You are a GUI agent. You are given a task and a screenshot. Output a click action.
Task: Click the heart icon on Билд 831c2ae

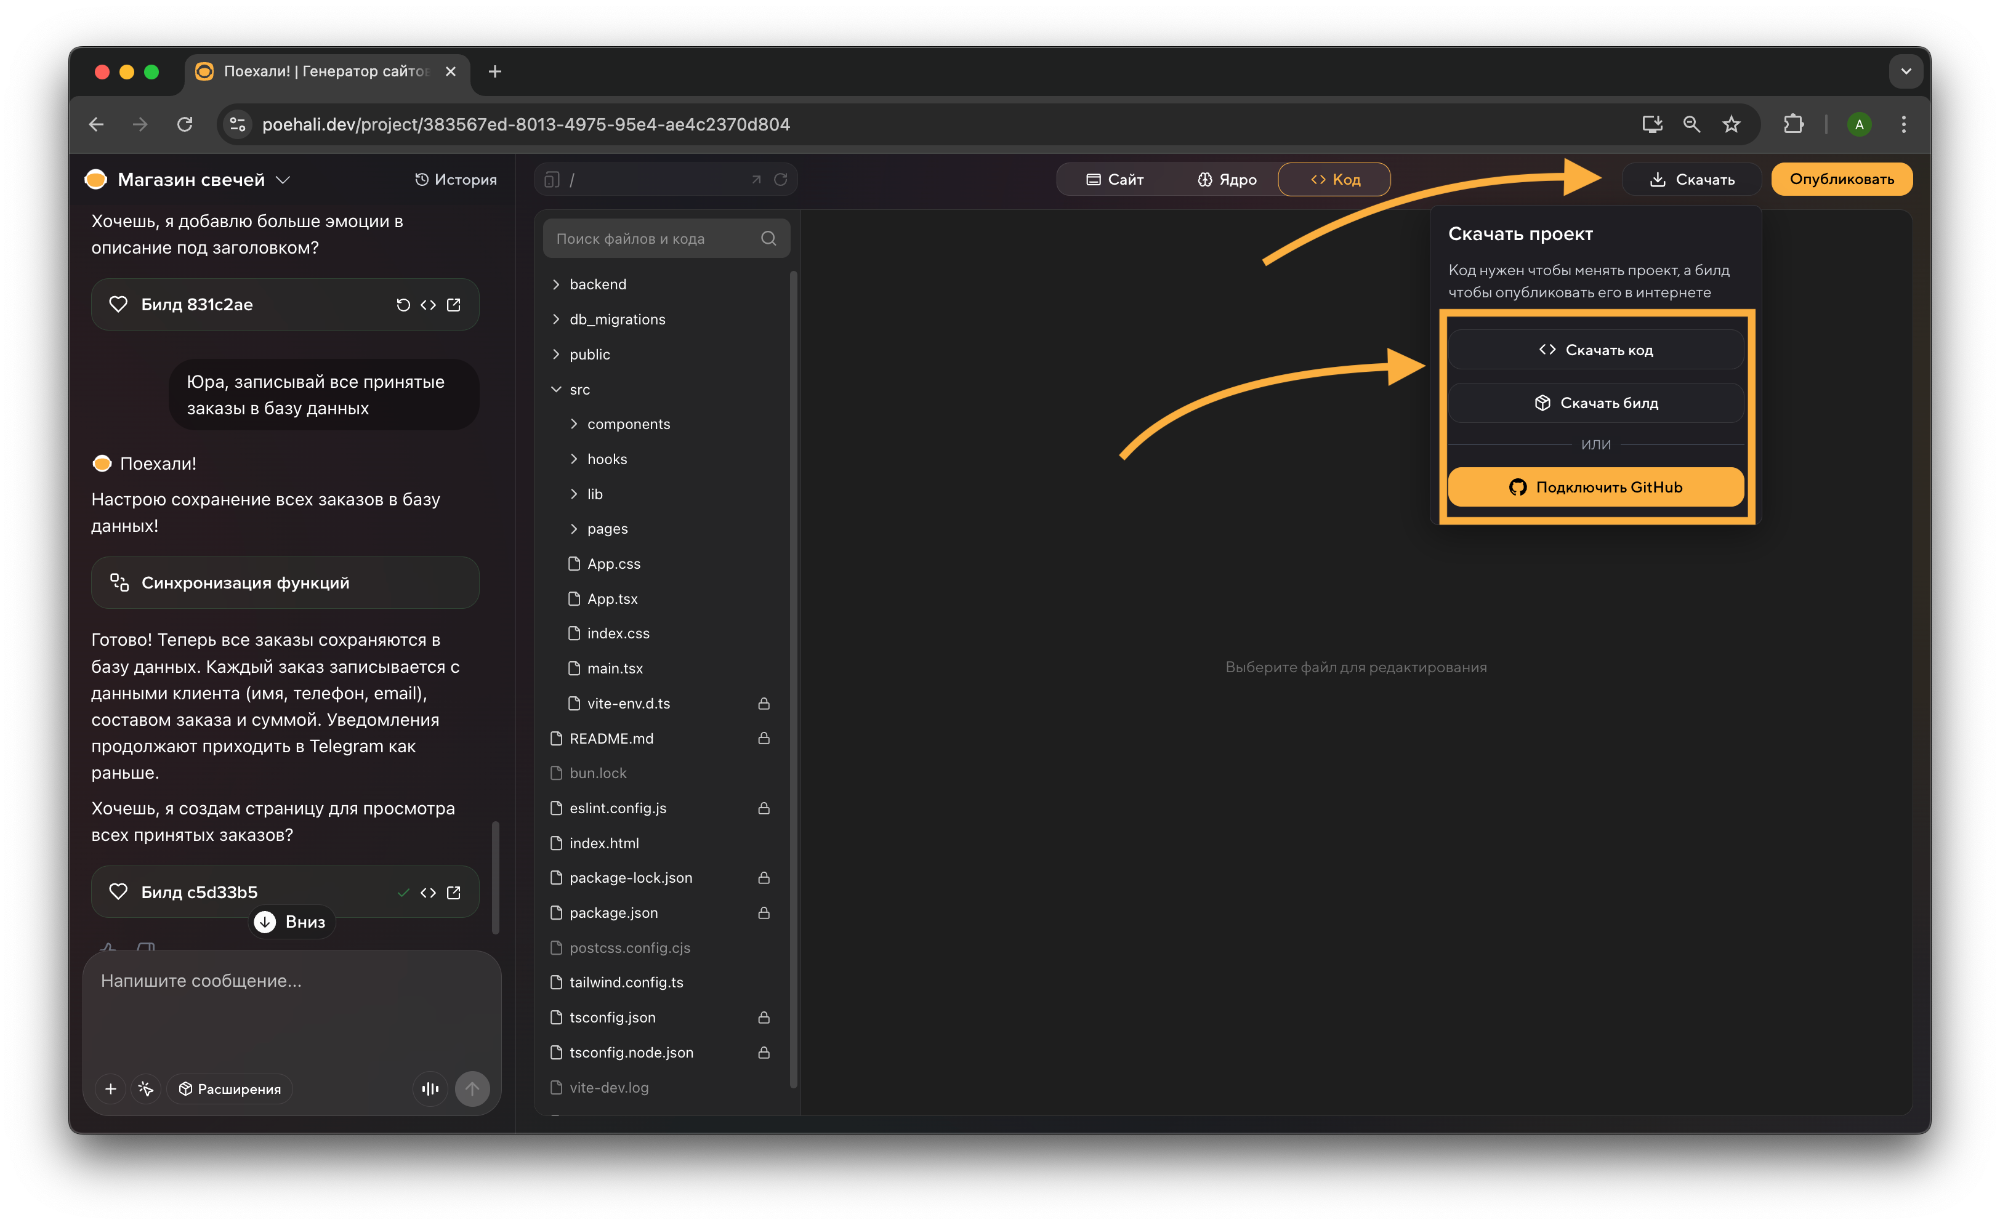point(118,304)
